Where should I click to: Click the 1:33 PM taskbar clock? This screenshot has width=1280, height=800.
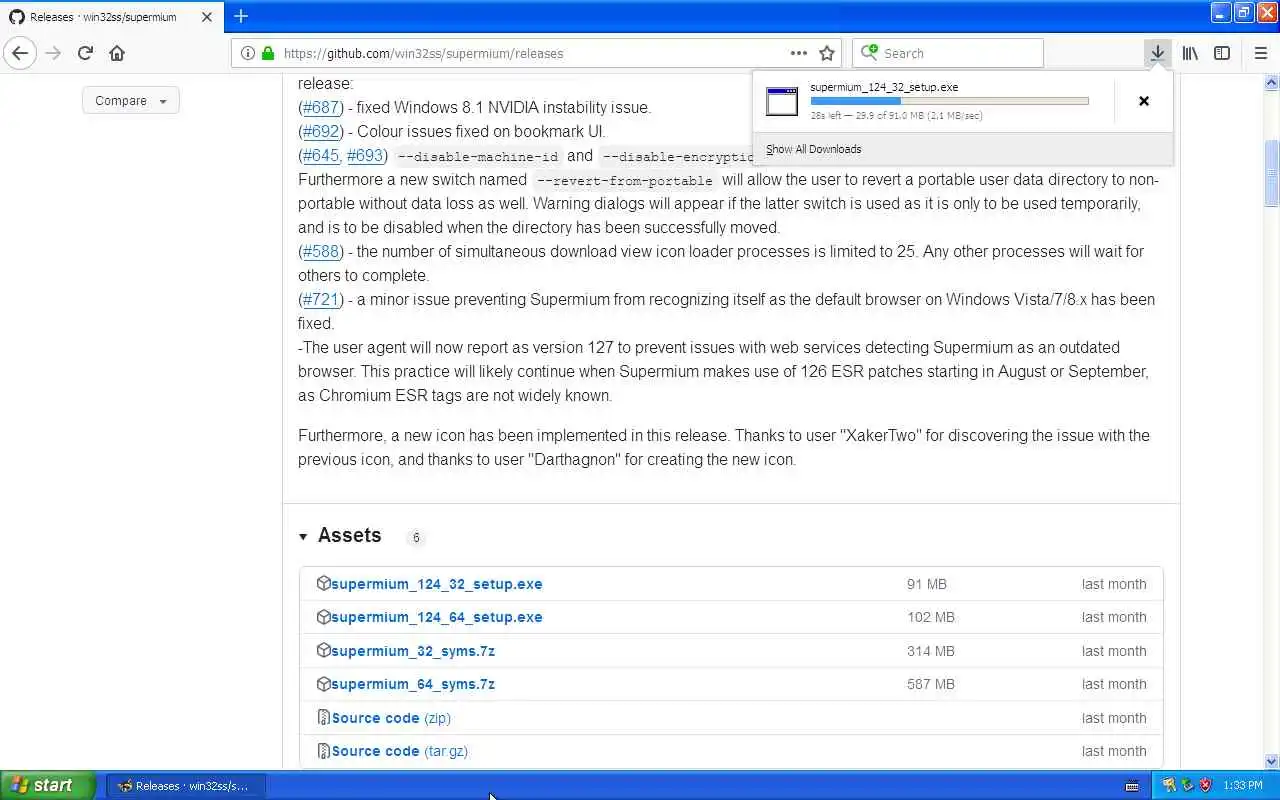coord(1243,786)
